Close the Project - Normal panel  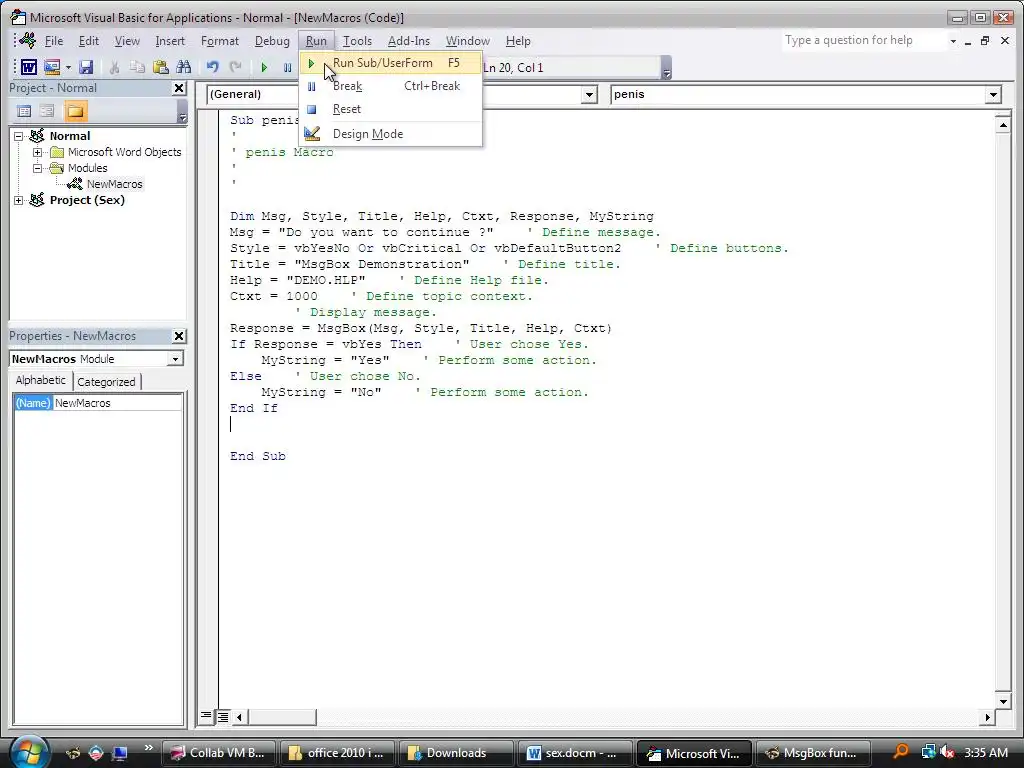tap(179, 88)
